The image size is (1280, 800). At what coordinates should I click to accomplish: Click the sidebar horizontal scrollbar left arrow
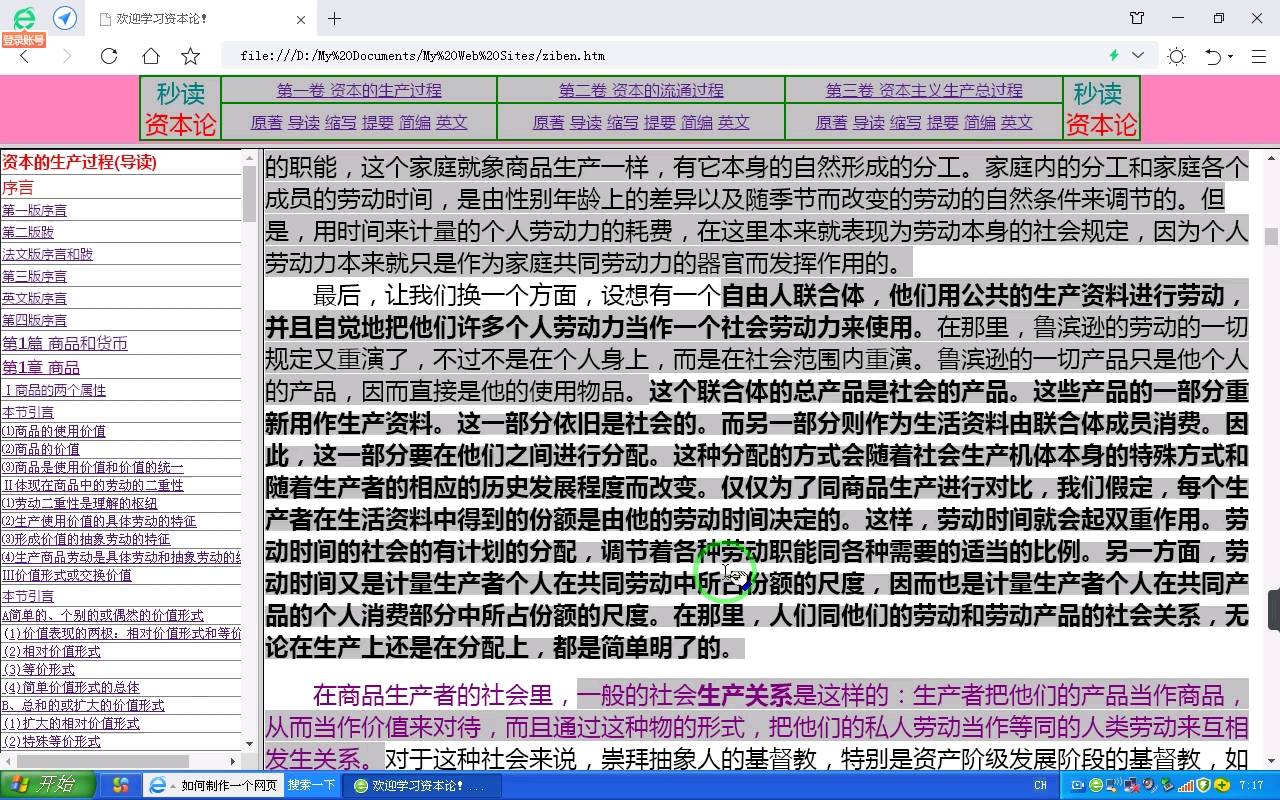7,762
